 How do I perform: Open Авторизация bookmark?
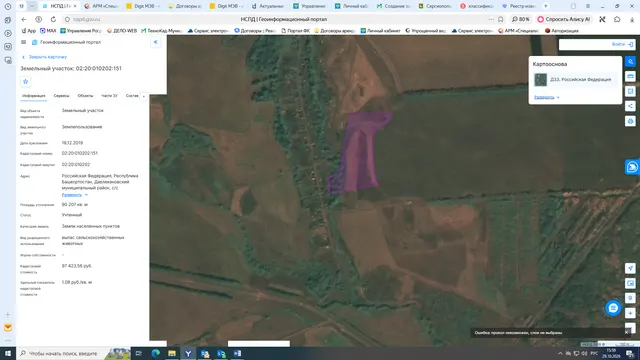[x=562, y=31]
